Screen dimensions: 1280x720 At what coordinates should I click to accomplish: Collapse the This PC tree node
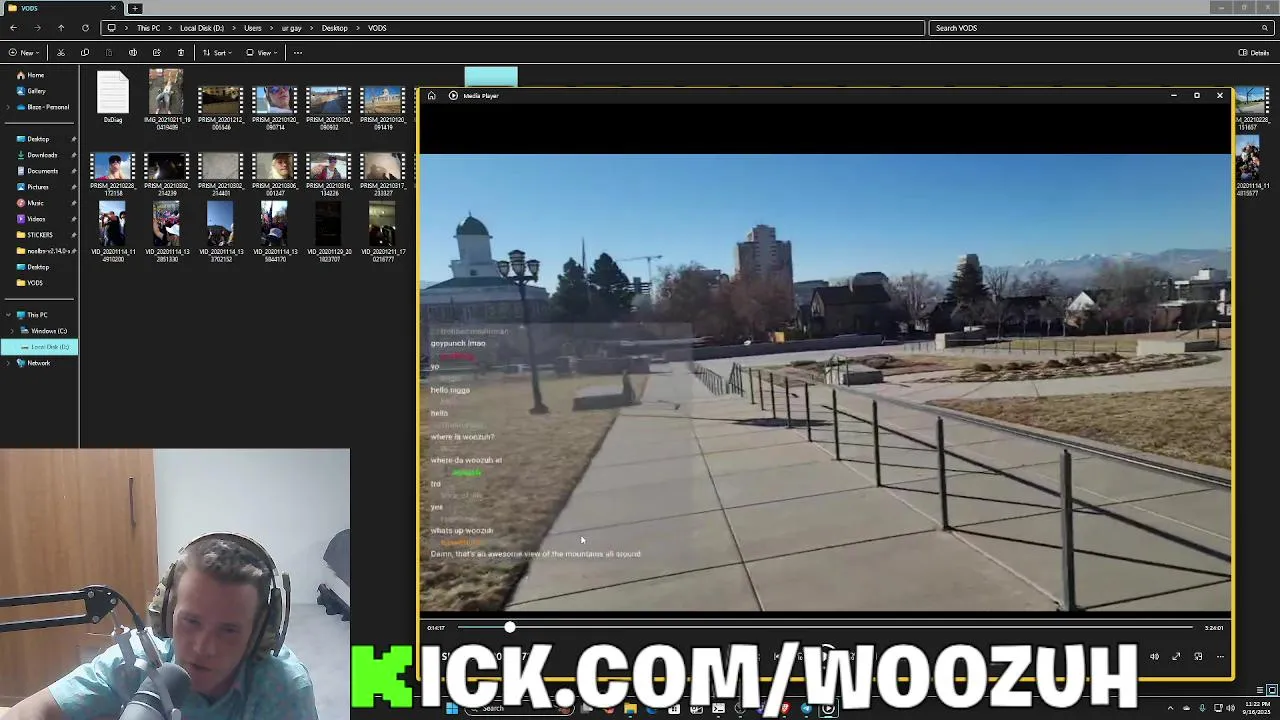pos(8,315)
